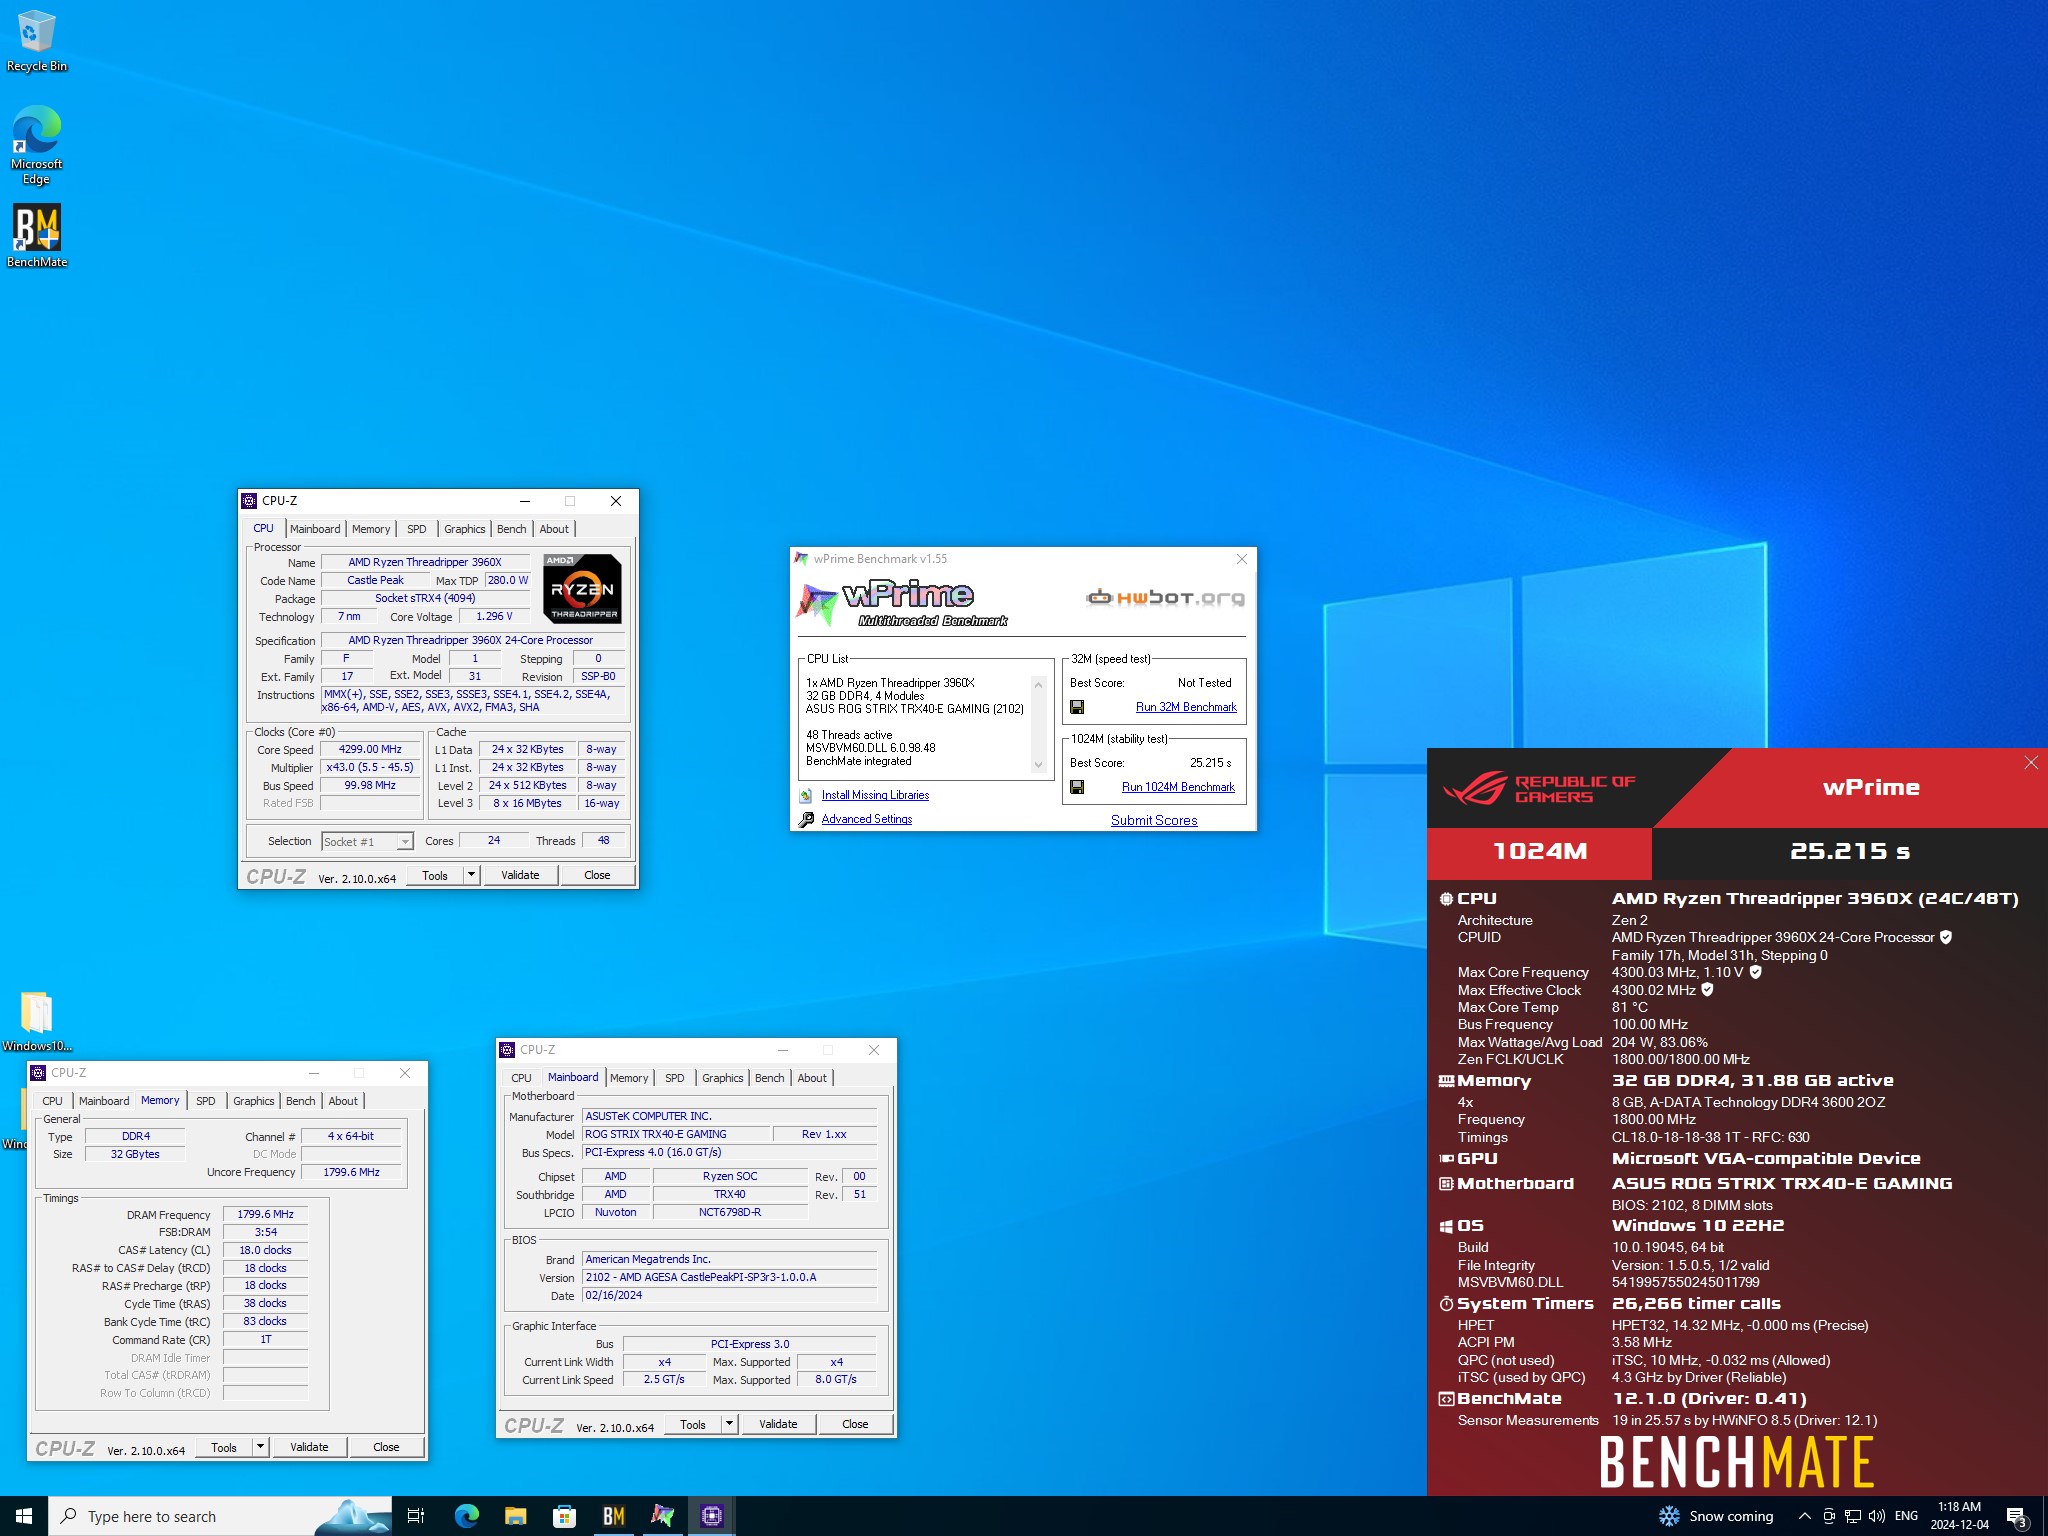Click the Core Speed 4299.00 MHz field
This screenshot has height=1536, width=2048.
[370, 750]
